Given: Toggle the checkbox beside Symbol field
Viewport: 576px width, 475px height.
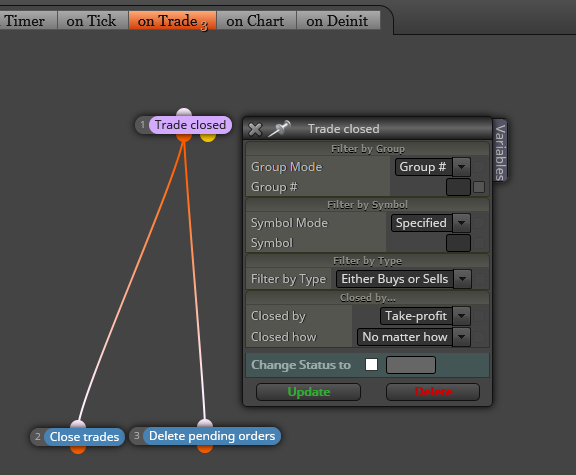Looking at the screenshot, I should point(479,243).
